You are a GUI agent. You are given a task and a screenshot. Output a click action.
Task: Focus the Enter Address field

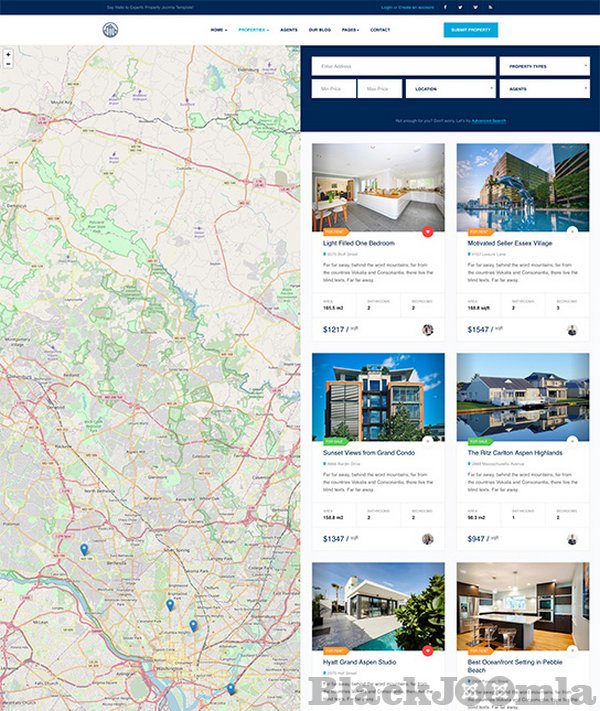pos(403,66)
